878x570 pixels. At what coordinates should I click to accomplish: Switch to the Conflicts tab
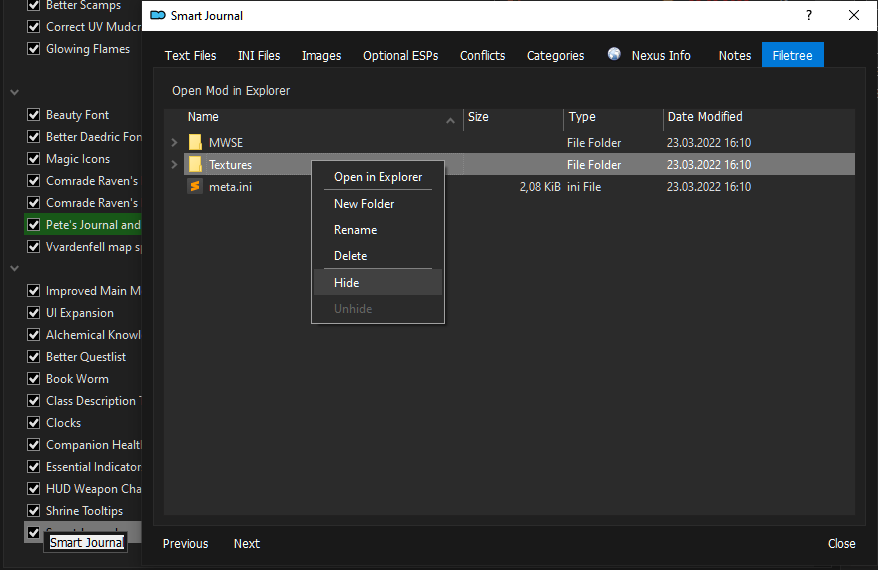482,56
